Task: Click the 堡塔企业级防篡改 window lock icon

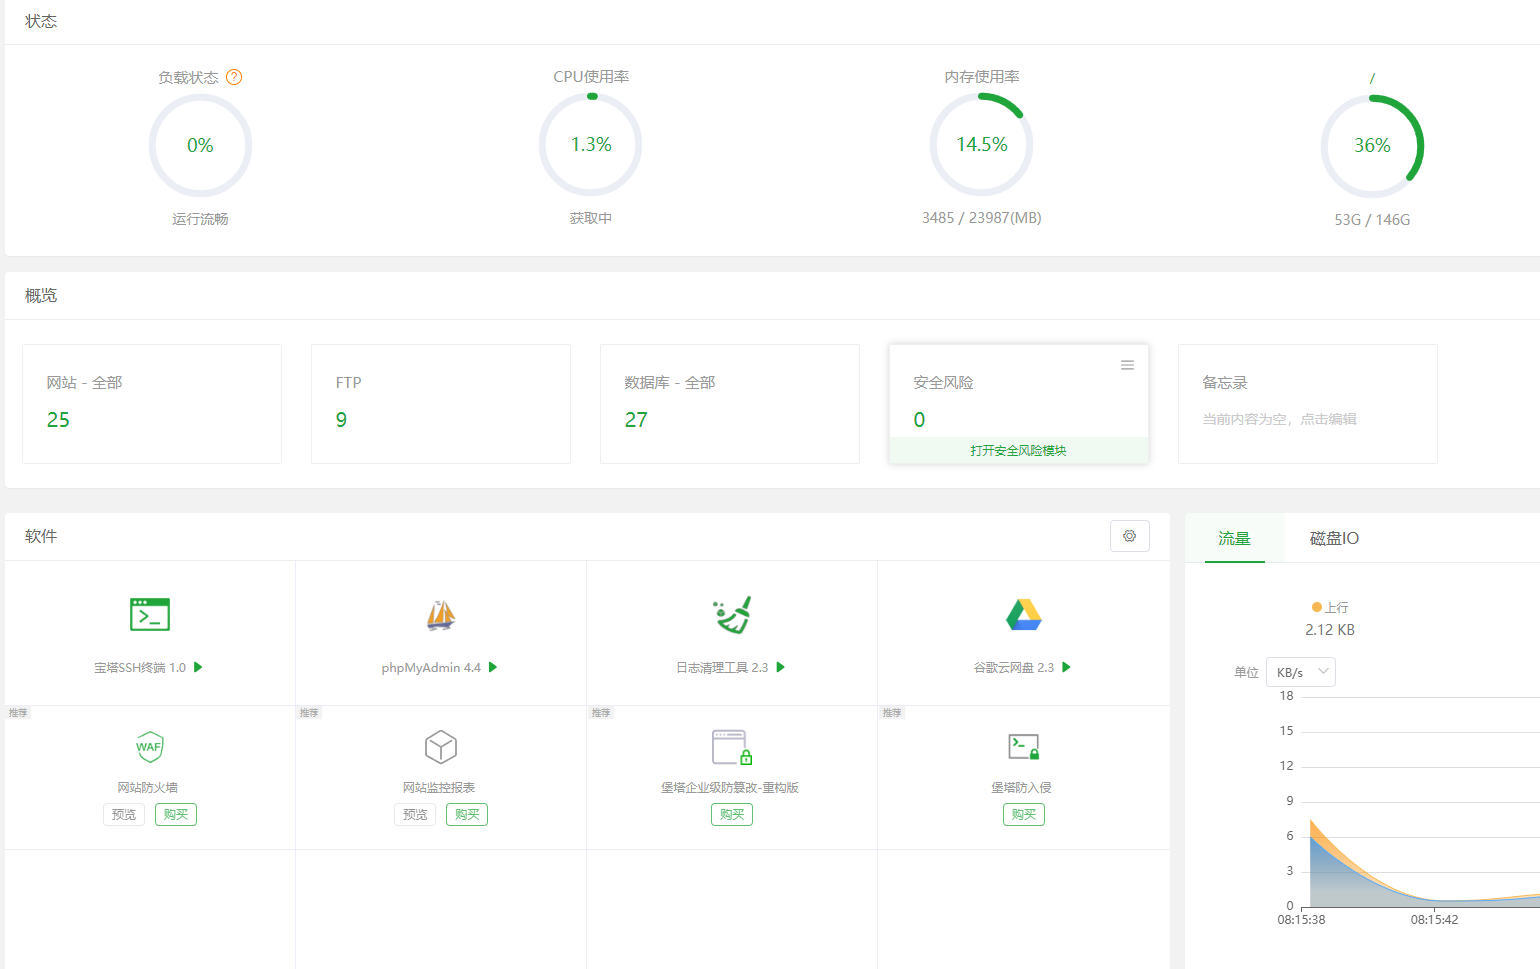Action: click(732, 747)
